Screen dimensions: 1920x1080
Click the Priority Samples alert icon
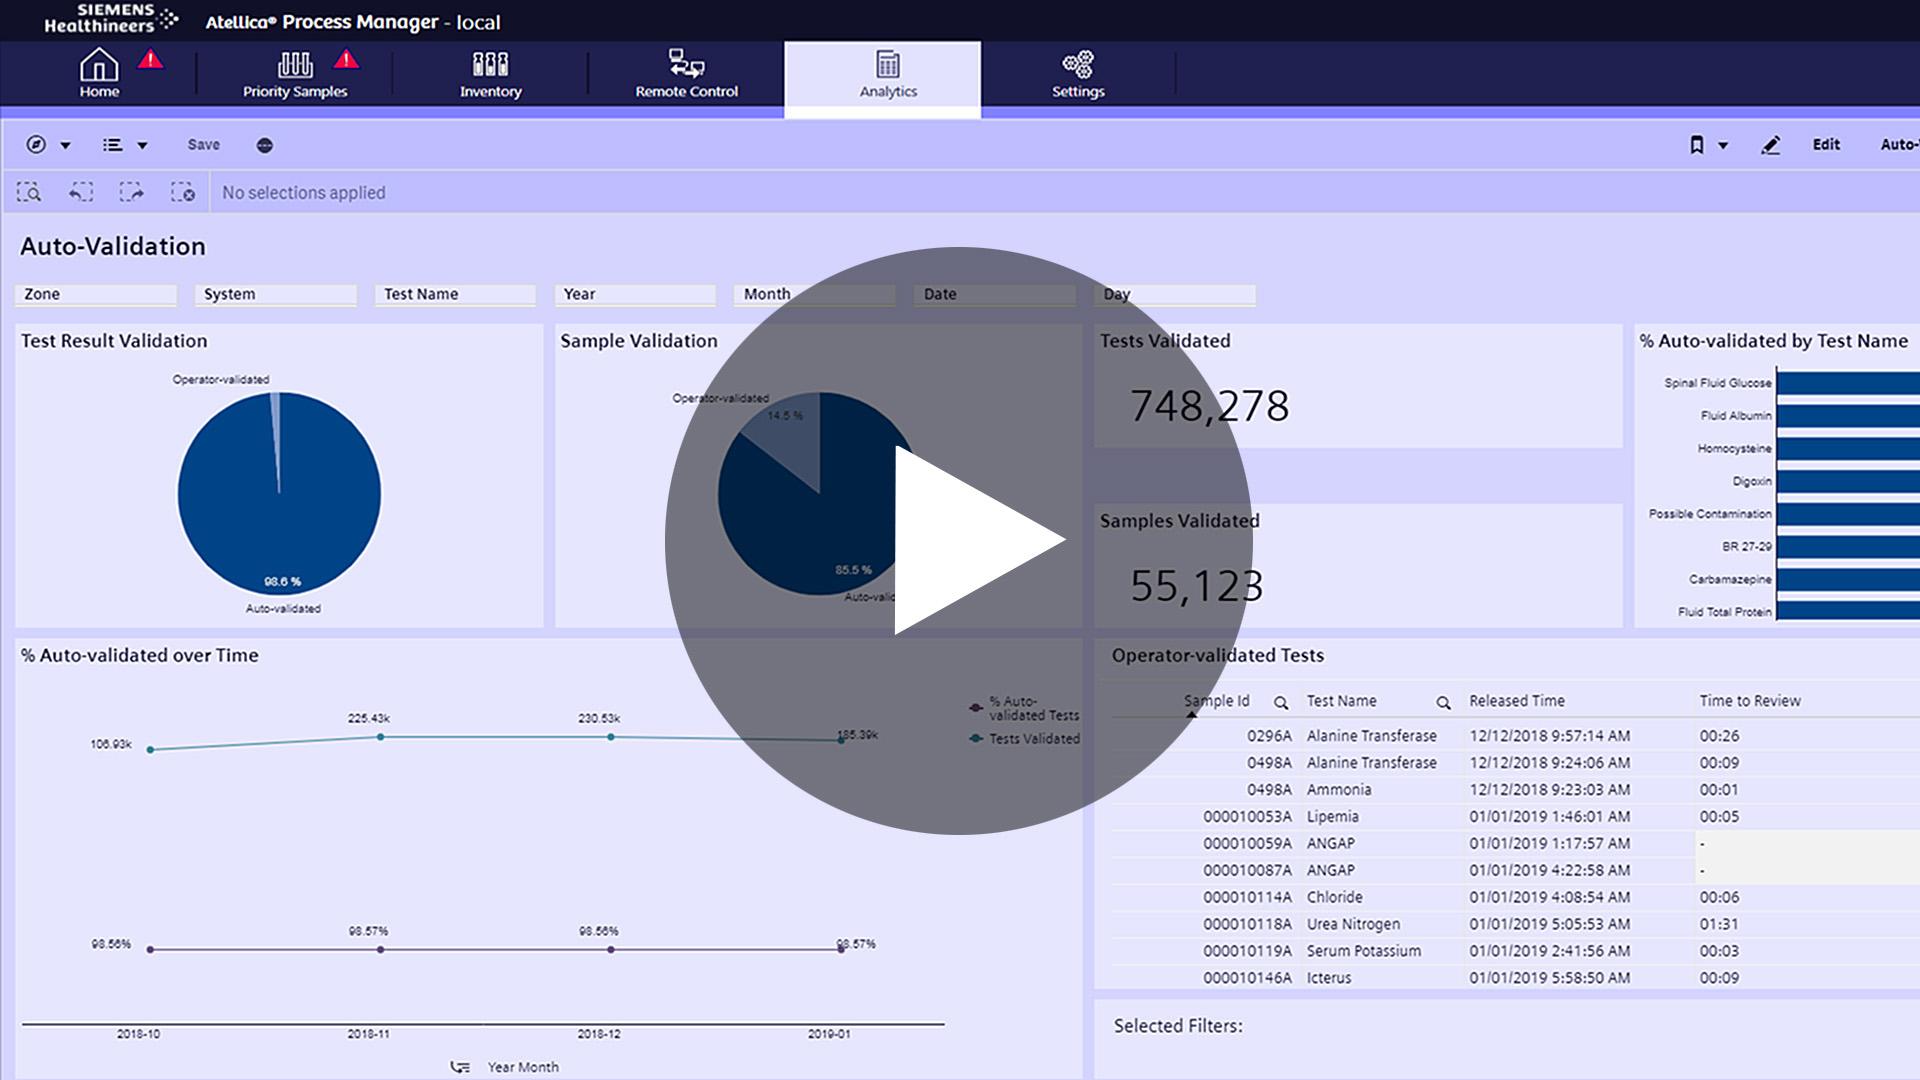[x=345, y=60]
